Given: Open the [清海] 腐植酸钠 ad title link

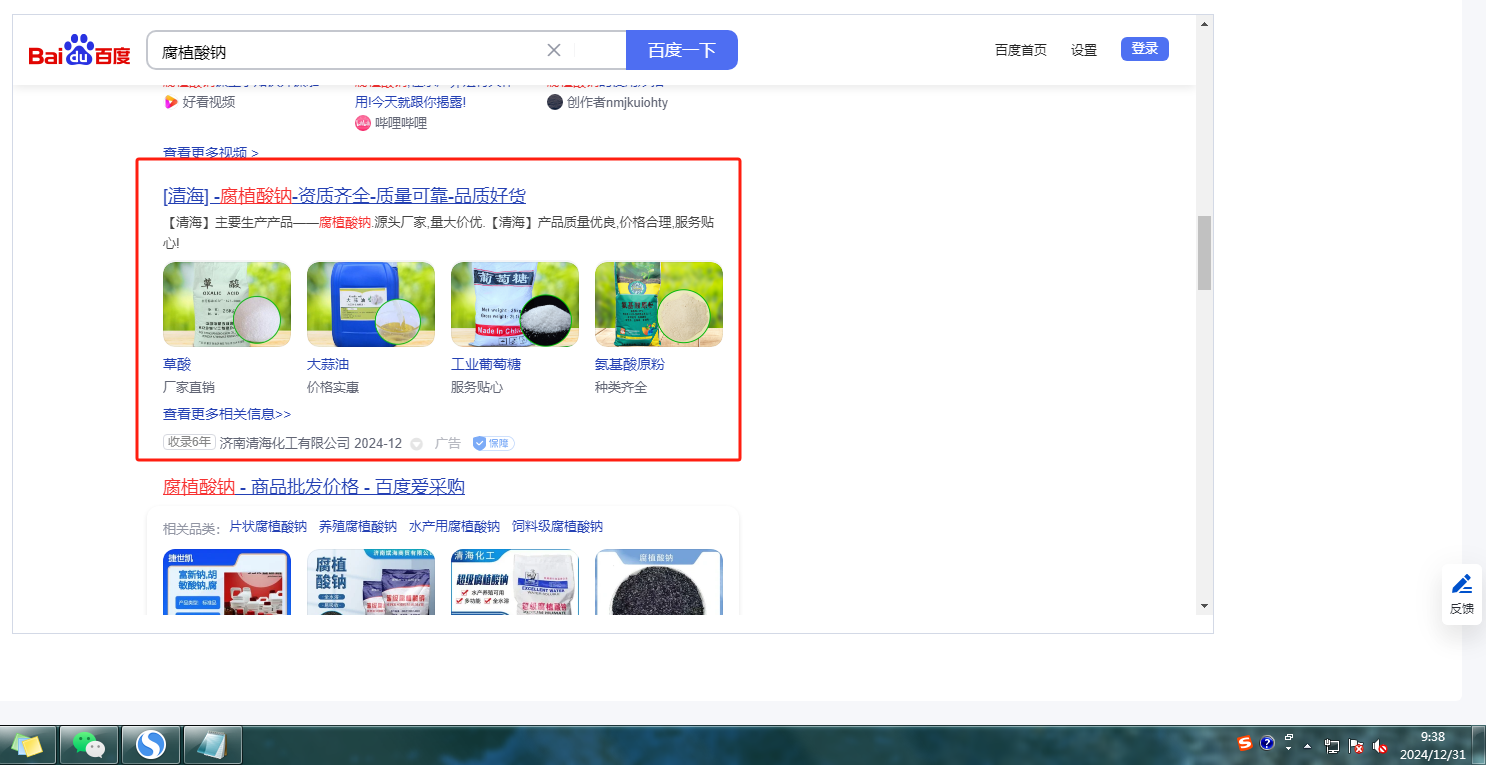Looking at the screenshot, I should [344, 195].
